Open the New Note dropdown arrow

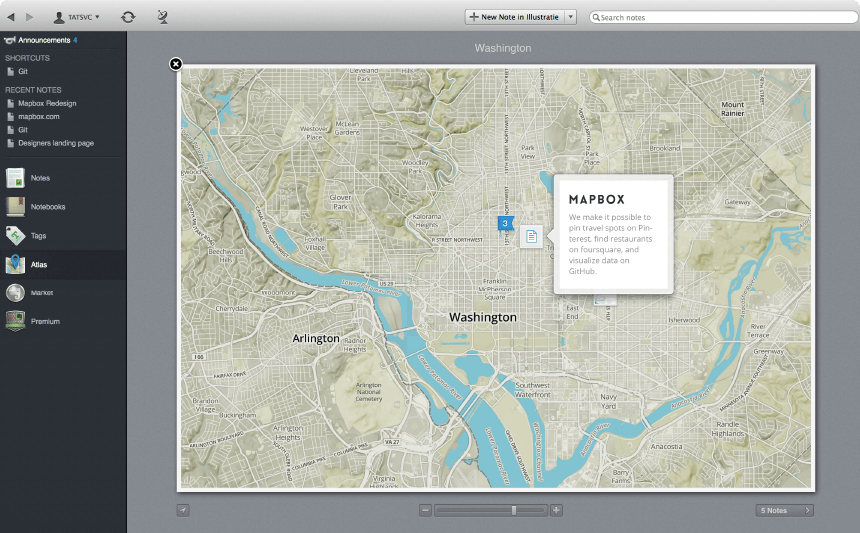click(x=570, y=17)
